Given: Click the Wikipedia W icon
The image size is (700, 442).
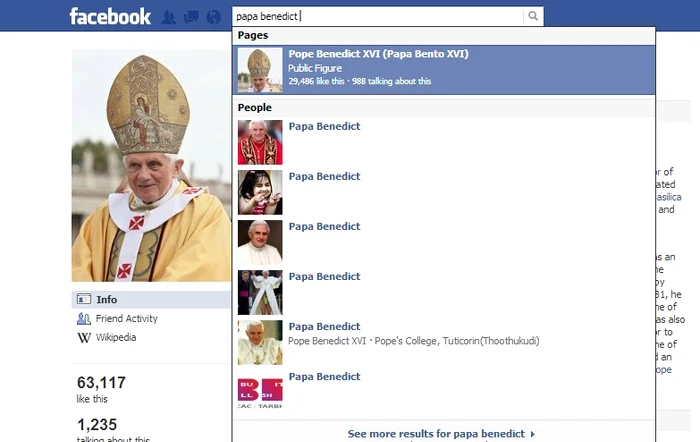Looking at the screenshot, I should pyautogui.click(x=84, y=338).
